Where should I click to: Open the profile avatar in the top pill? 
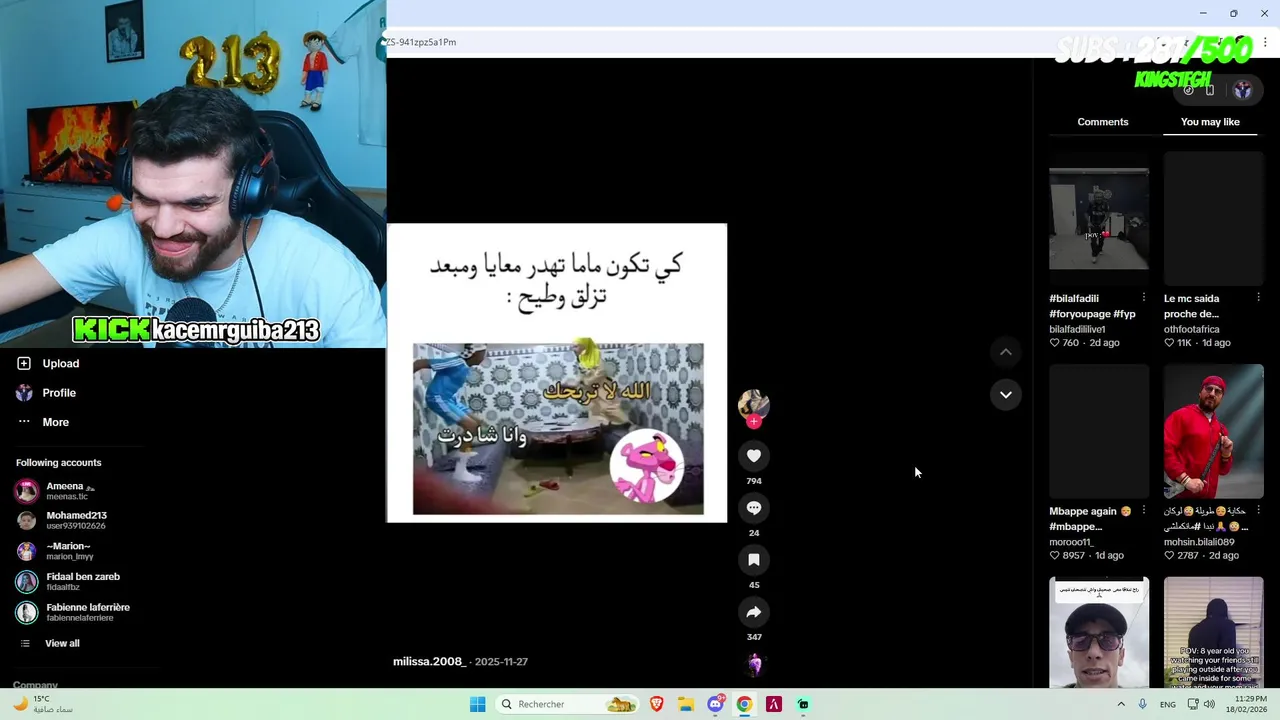click(x=1242, y=90)
